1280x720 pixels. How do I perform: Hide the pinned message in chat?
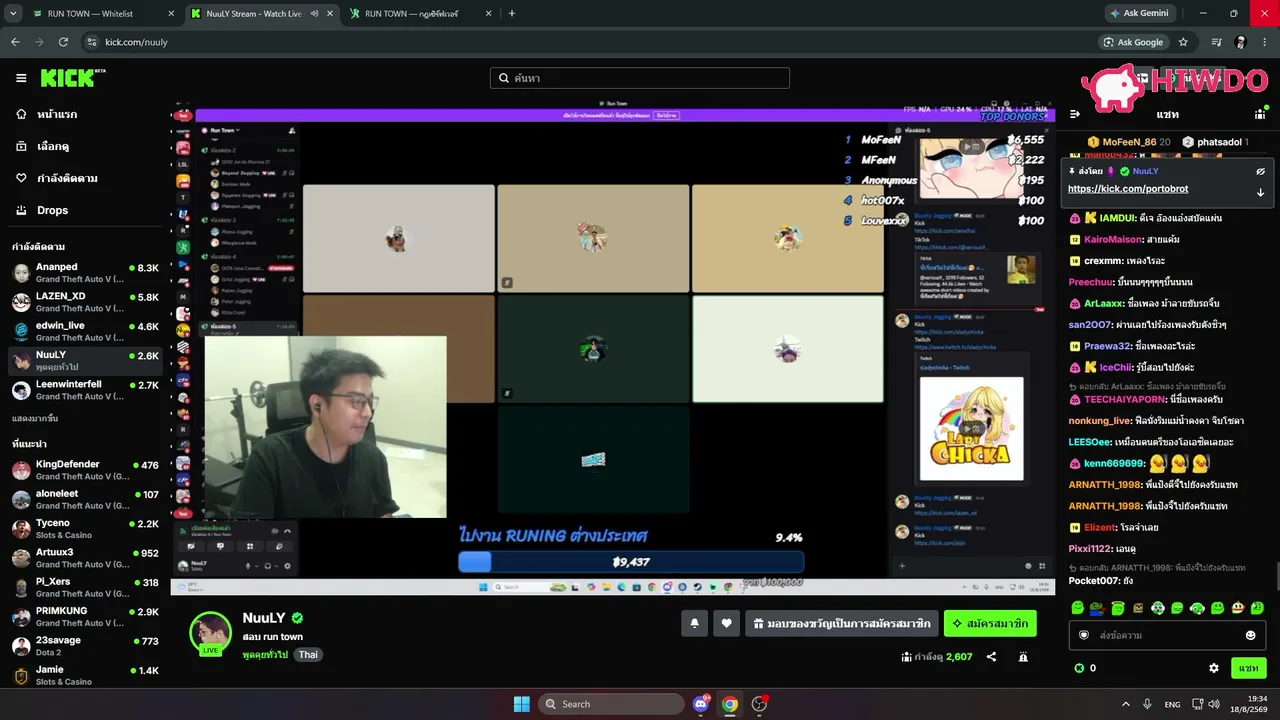click(x=1261, y=171)
